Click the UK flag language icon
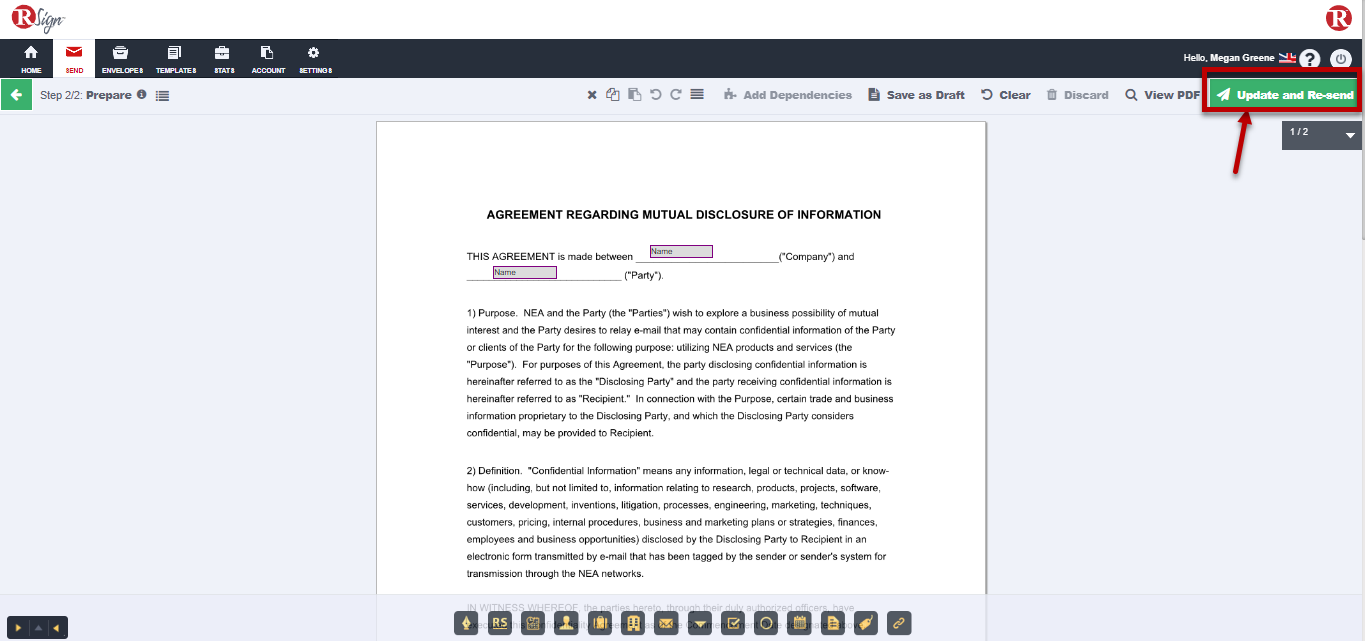Screen dimensions: 1365x641 pyautogui.click(x=1287, y=58)
